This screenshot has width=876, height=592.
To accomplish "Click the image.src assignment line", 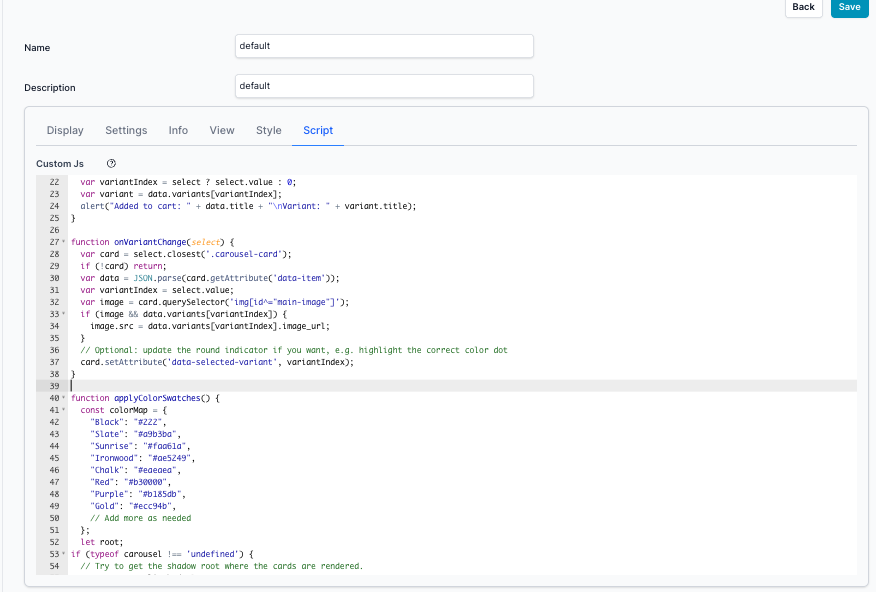I will (x=210, y=326).
